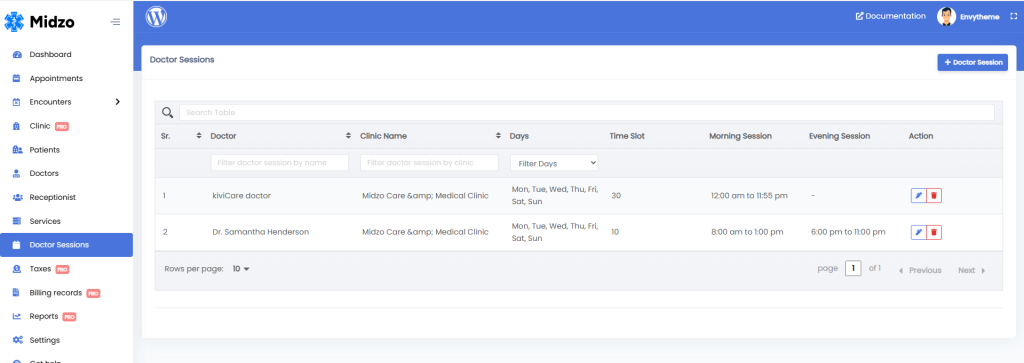Edit kiviCare doctor session pencil icon
This screenshot has width=1024, height=363.
(918, 195)
